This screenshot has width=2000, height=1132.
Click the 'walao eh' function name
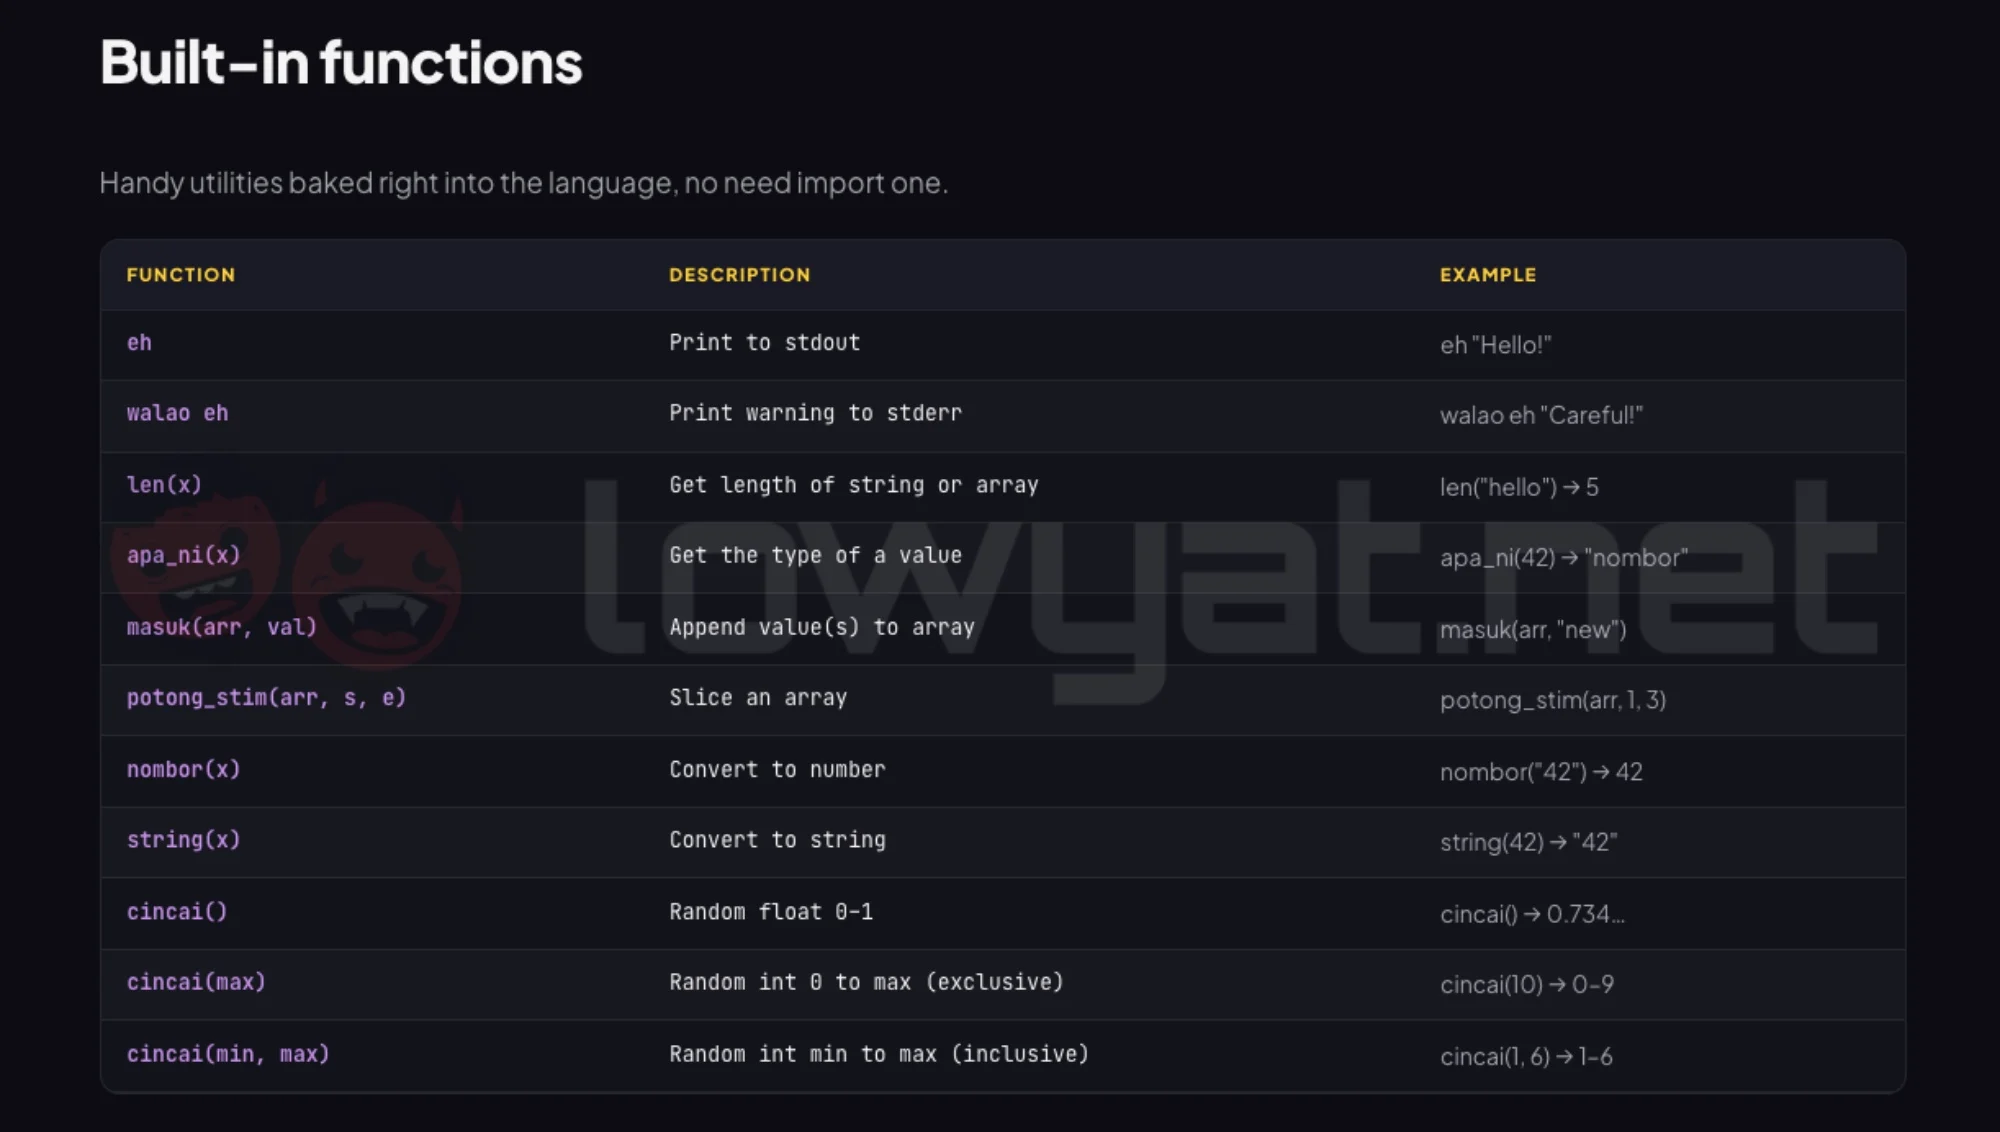177,413
